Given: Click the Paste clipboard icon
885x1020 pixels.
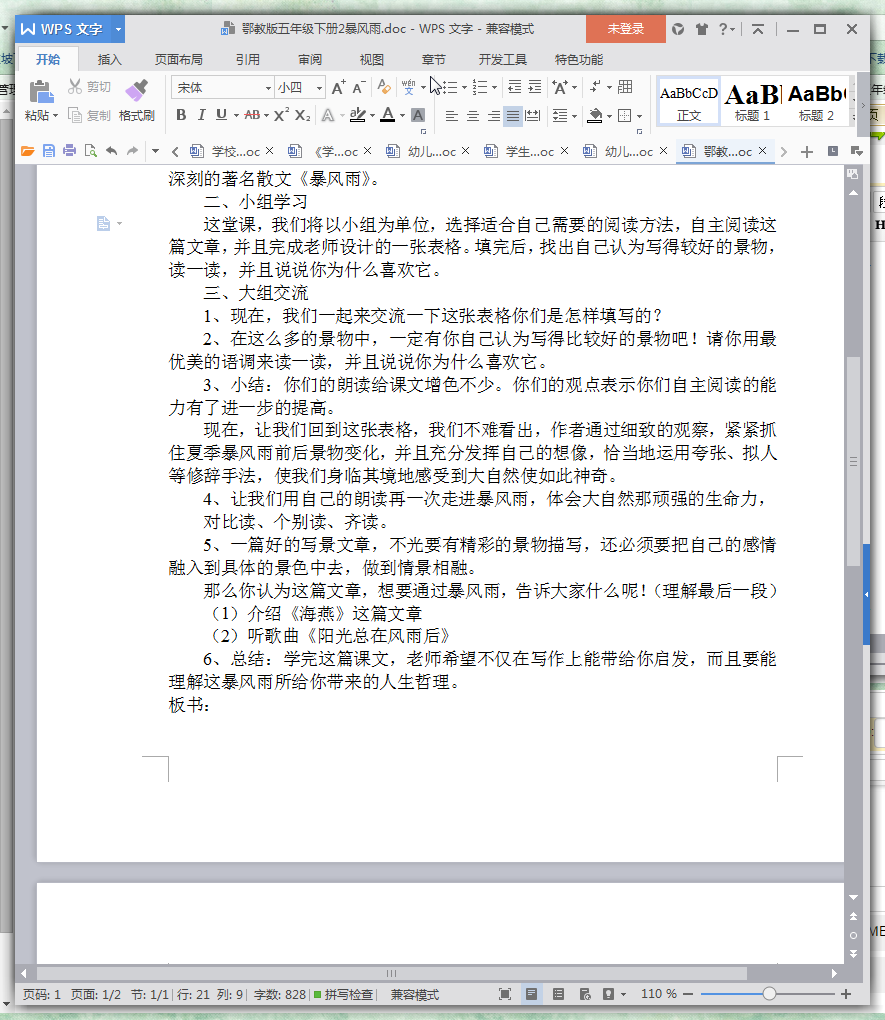Looking at the screenshot, I should coord(41,92).
